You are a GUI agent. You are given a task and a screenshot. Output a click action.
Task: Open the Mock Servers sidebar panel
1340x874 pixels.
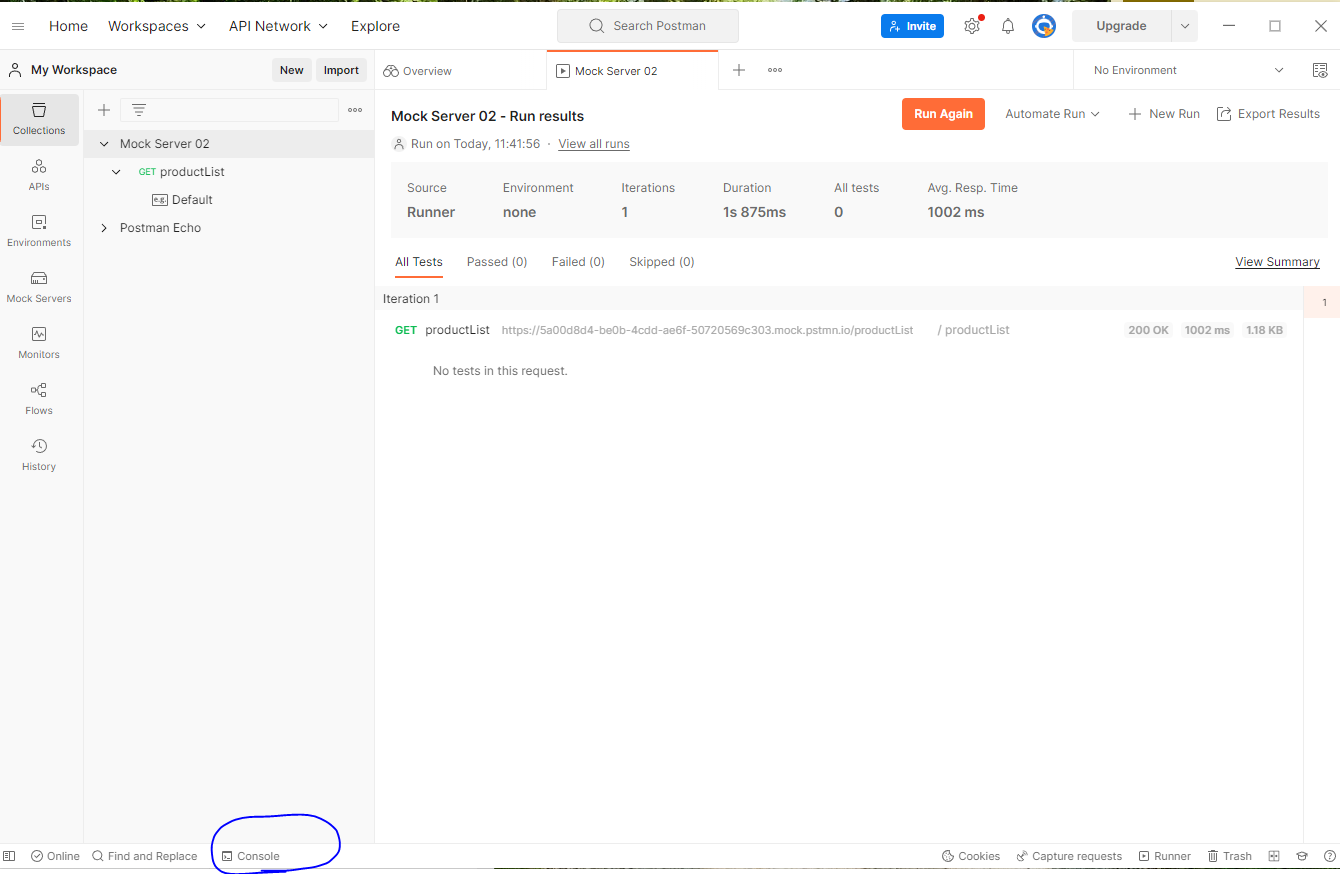pyautogui.click(x=39, y=287)
